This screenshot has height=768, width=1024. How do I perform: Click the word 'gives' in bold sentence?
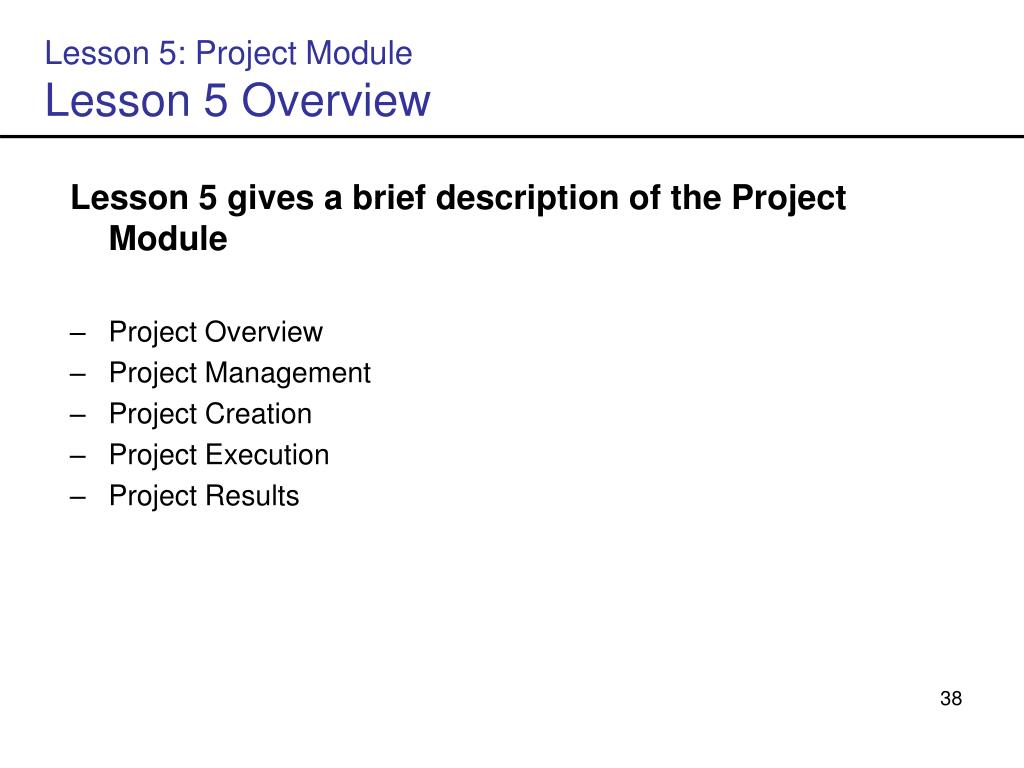point(270,199)
